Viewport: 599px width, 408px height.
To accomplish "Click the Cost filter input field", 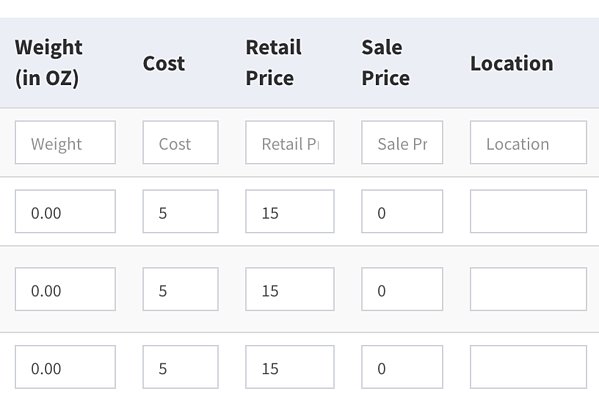I will (x=181, y=142).
